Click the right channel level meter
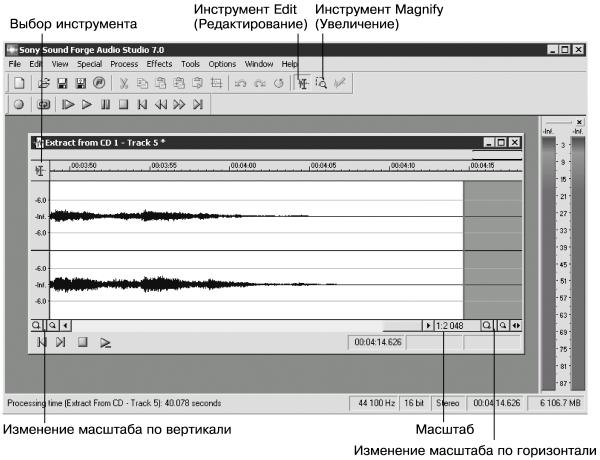 click(578, 263)
